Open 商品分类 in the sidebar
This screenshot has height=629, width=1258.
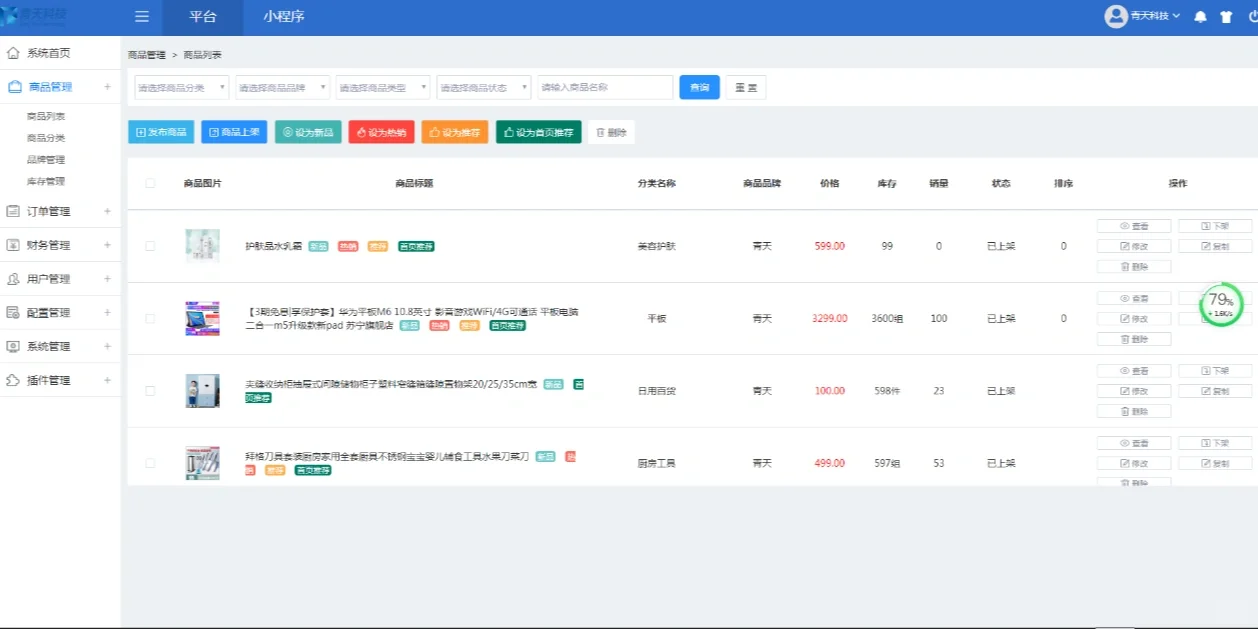click(46, 138)
